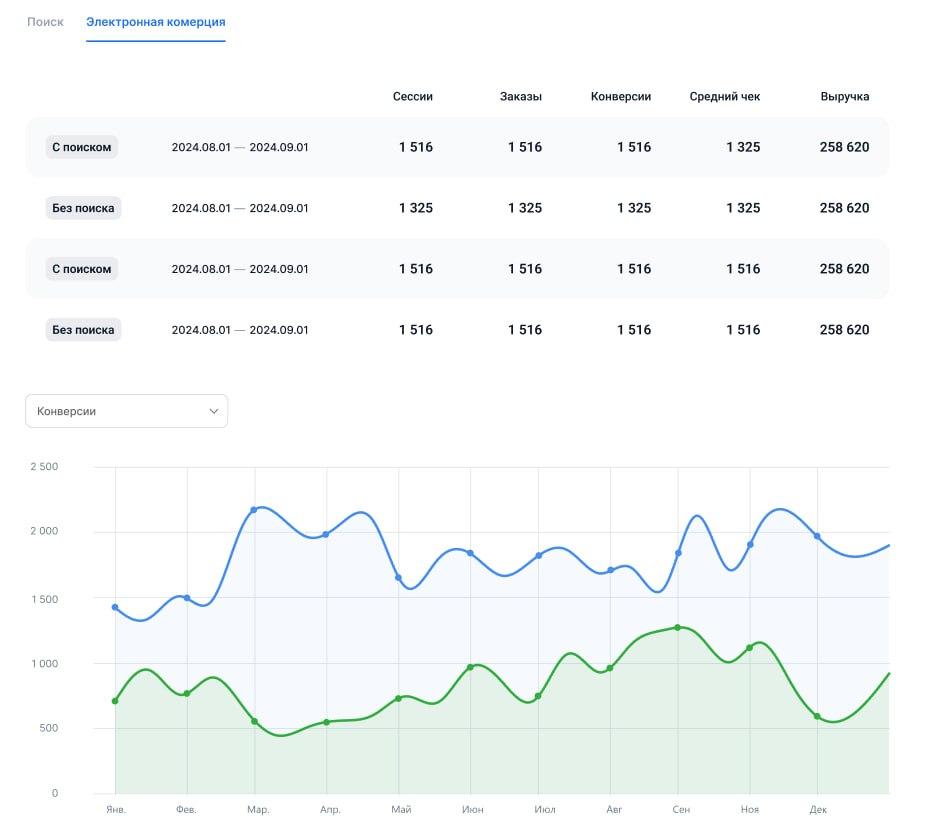Screen dimensions: 927x836
Task: Click the Конверсии table column header
Action: 621,96
